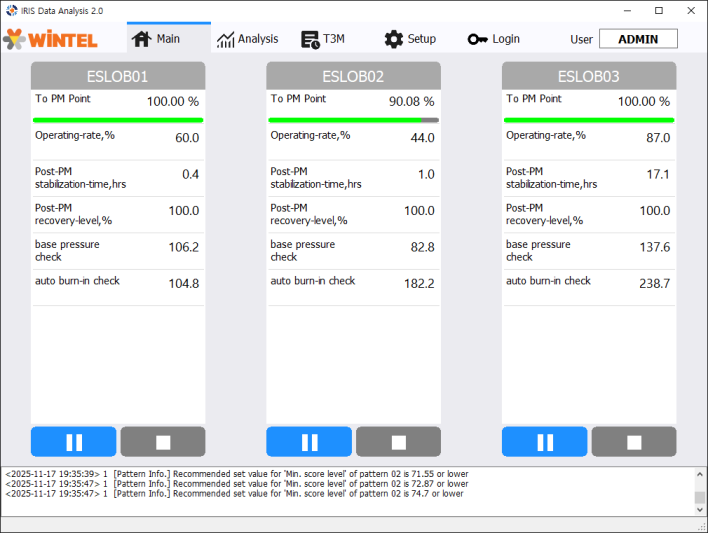
Task: Click ESLOB01 To PM Point value 100.00 %
Action: point(173,101)
